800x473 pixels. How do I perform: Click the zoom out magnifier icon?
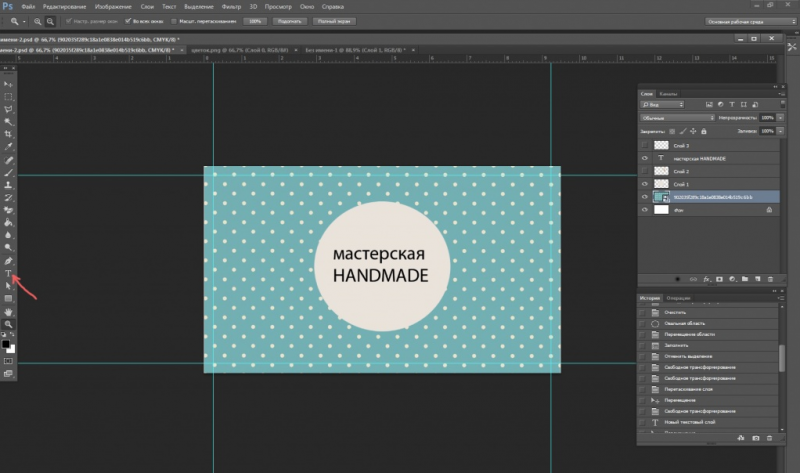click(51, 20)
